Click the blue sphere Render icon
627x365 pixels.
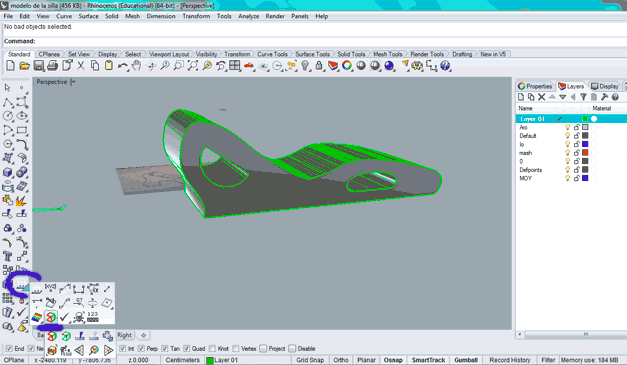click(389, 66)
